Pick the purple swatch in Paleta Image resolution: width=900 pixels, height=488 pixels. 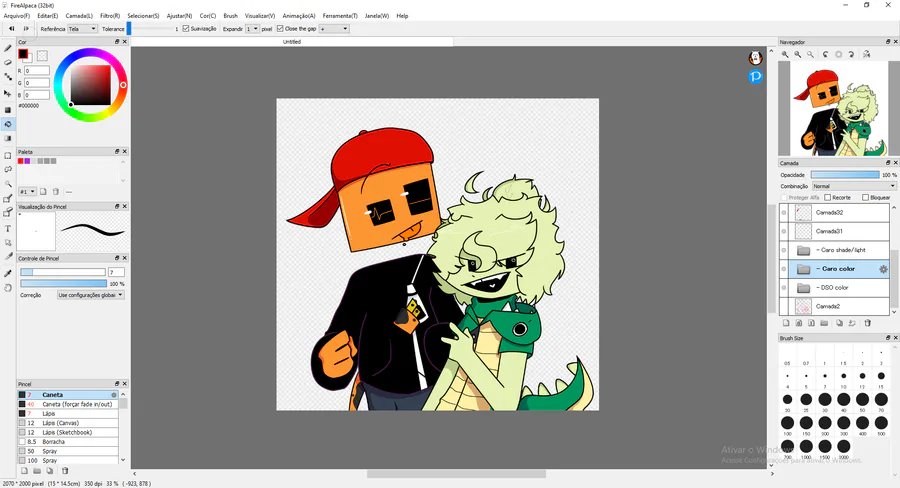coord(27,161)
